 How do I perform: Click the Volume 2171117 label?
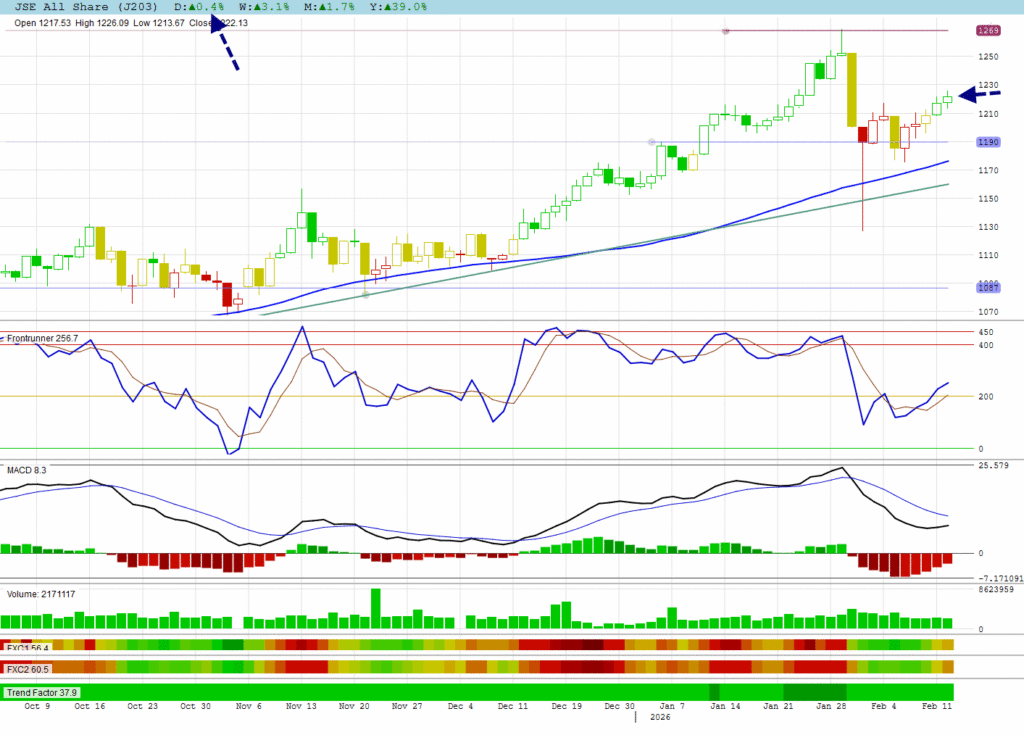click(x=41, y=594)
